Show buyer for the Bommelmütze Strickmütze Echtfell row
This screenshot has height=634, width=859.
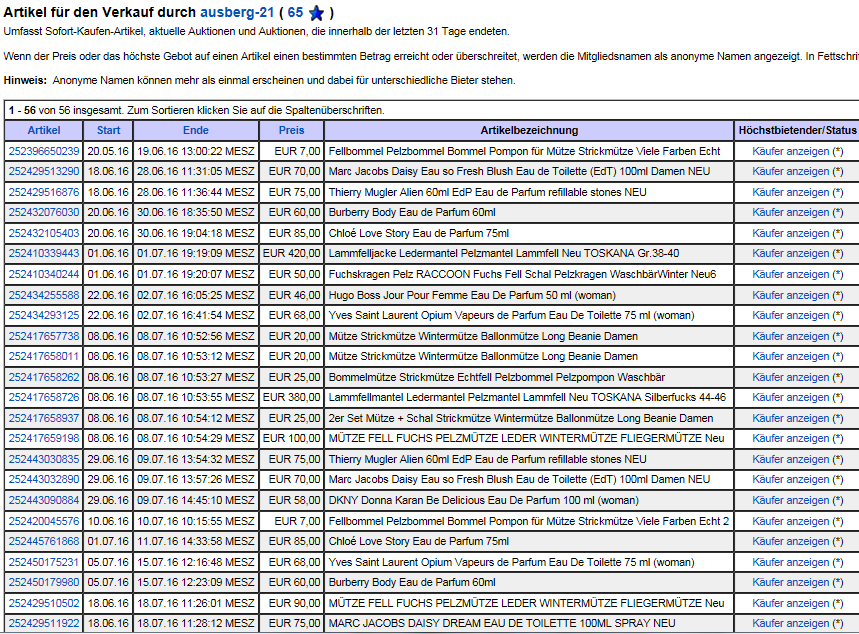tap(791, 378)
